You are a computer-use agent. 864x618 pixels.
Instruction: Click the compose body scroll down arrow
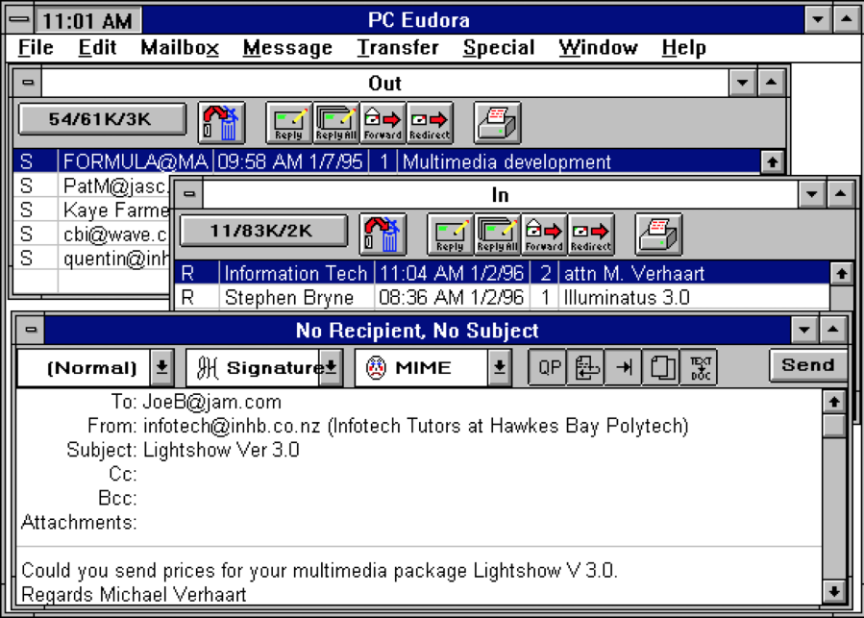click(834, 592)
